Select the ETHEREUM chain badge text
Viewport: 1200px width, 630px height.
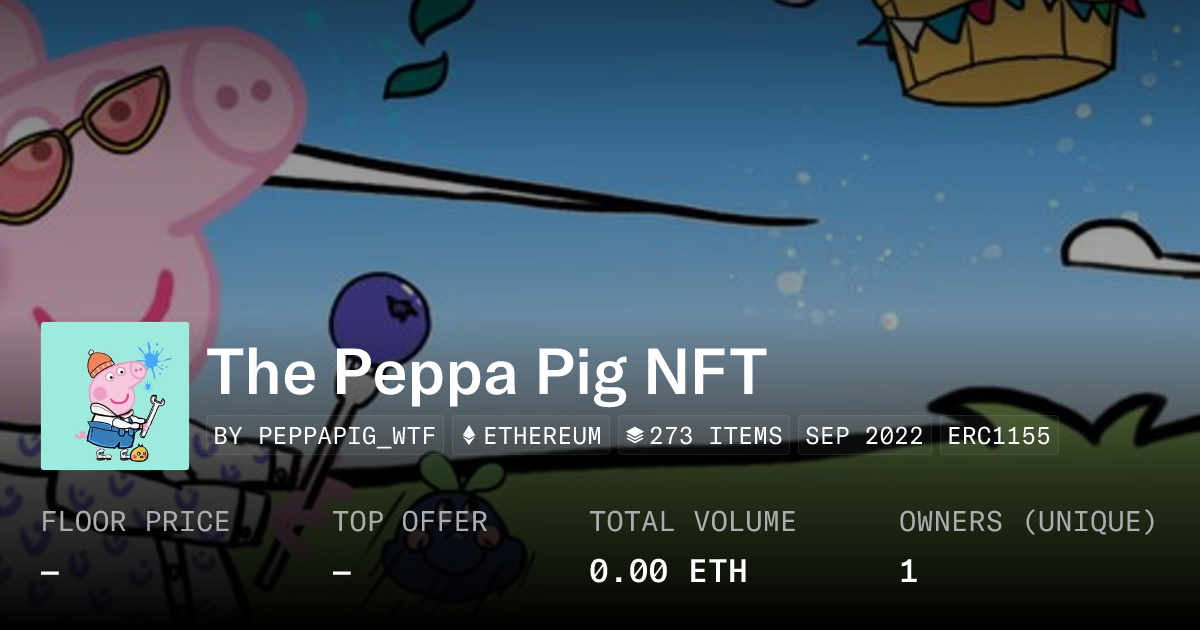point(542,436)
